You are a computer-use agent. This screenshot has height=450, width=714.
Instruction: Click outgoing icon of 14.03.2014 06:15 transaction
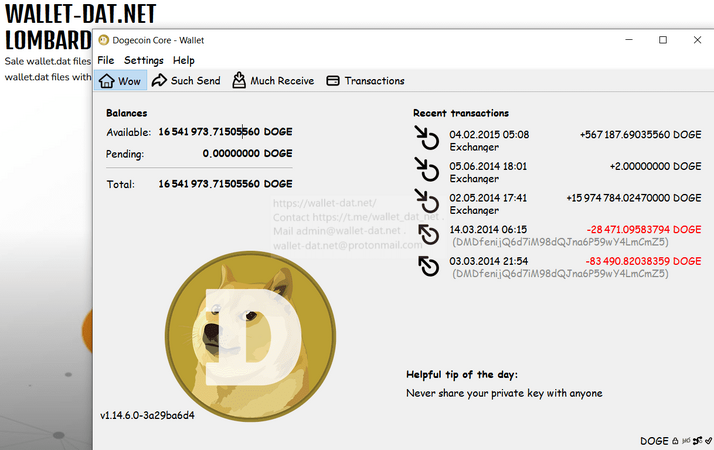(428, 235)
